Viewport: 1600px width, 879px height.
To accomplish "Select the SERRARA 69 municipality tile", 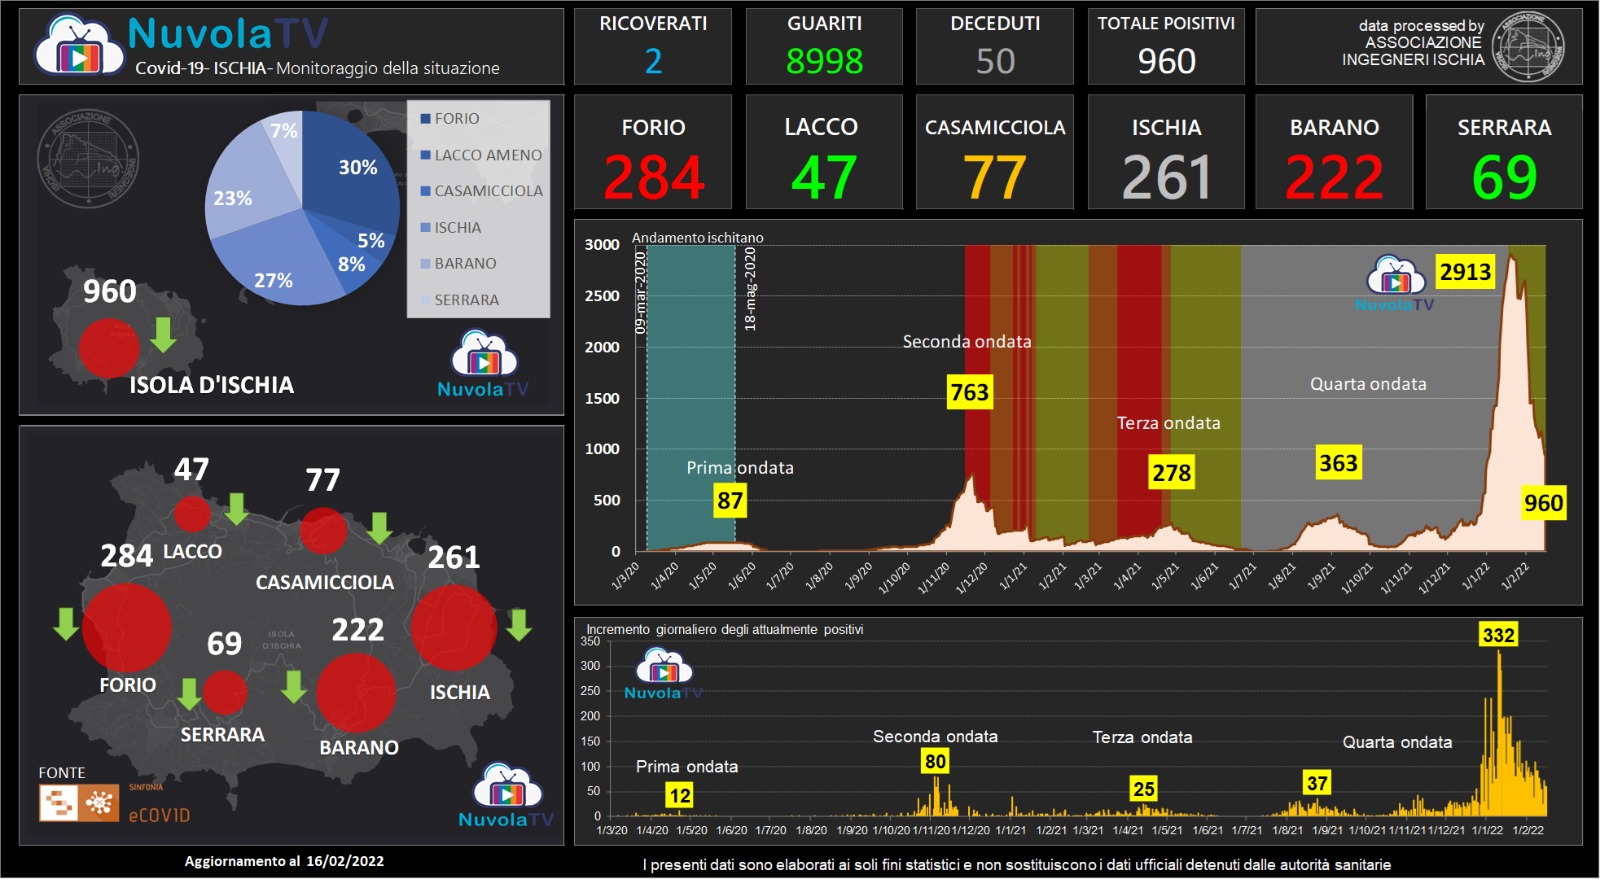I will [1503, 152].
